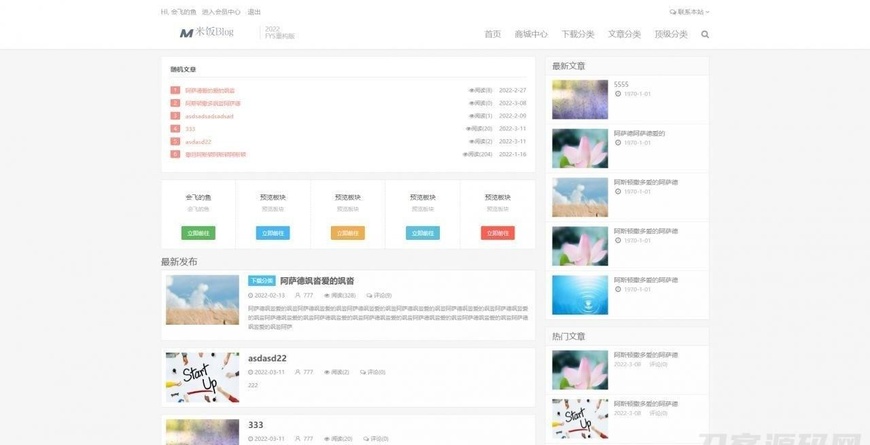Go to 商城中心 in the navbar
This screenshot has height=445, width=870.
[x=531, y=34]
